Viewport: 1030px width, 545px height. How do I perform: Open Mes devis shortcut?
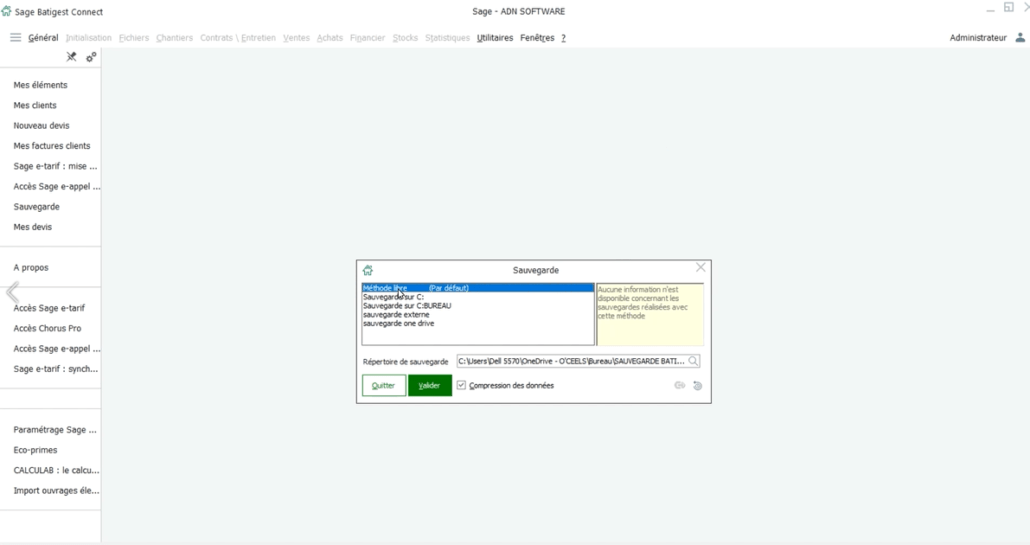pyautogui.click(x=32, y=227)
